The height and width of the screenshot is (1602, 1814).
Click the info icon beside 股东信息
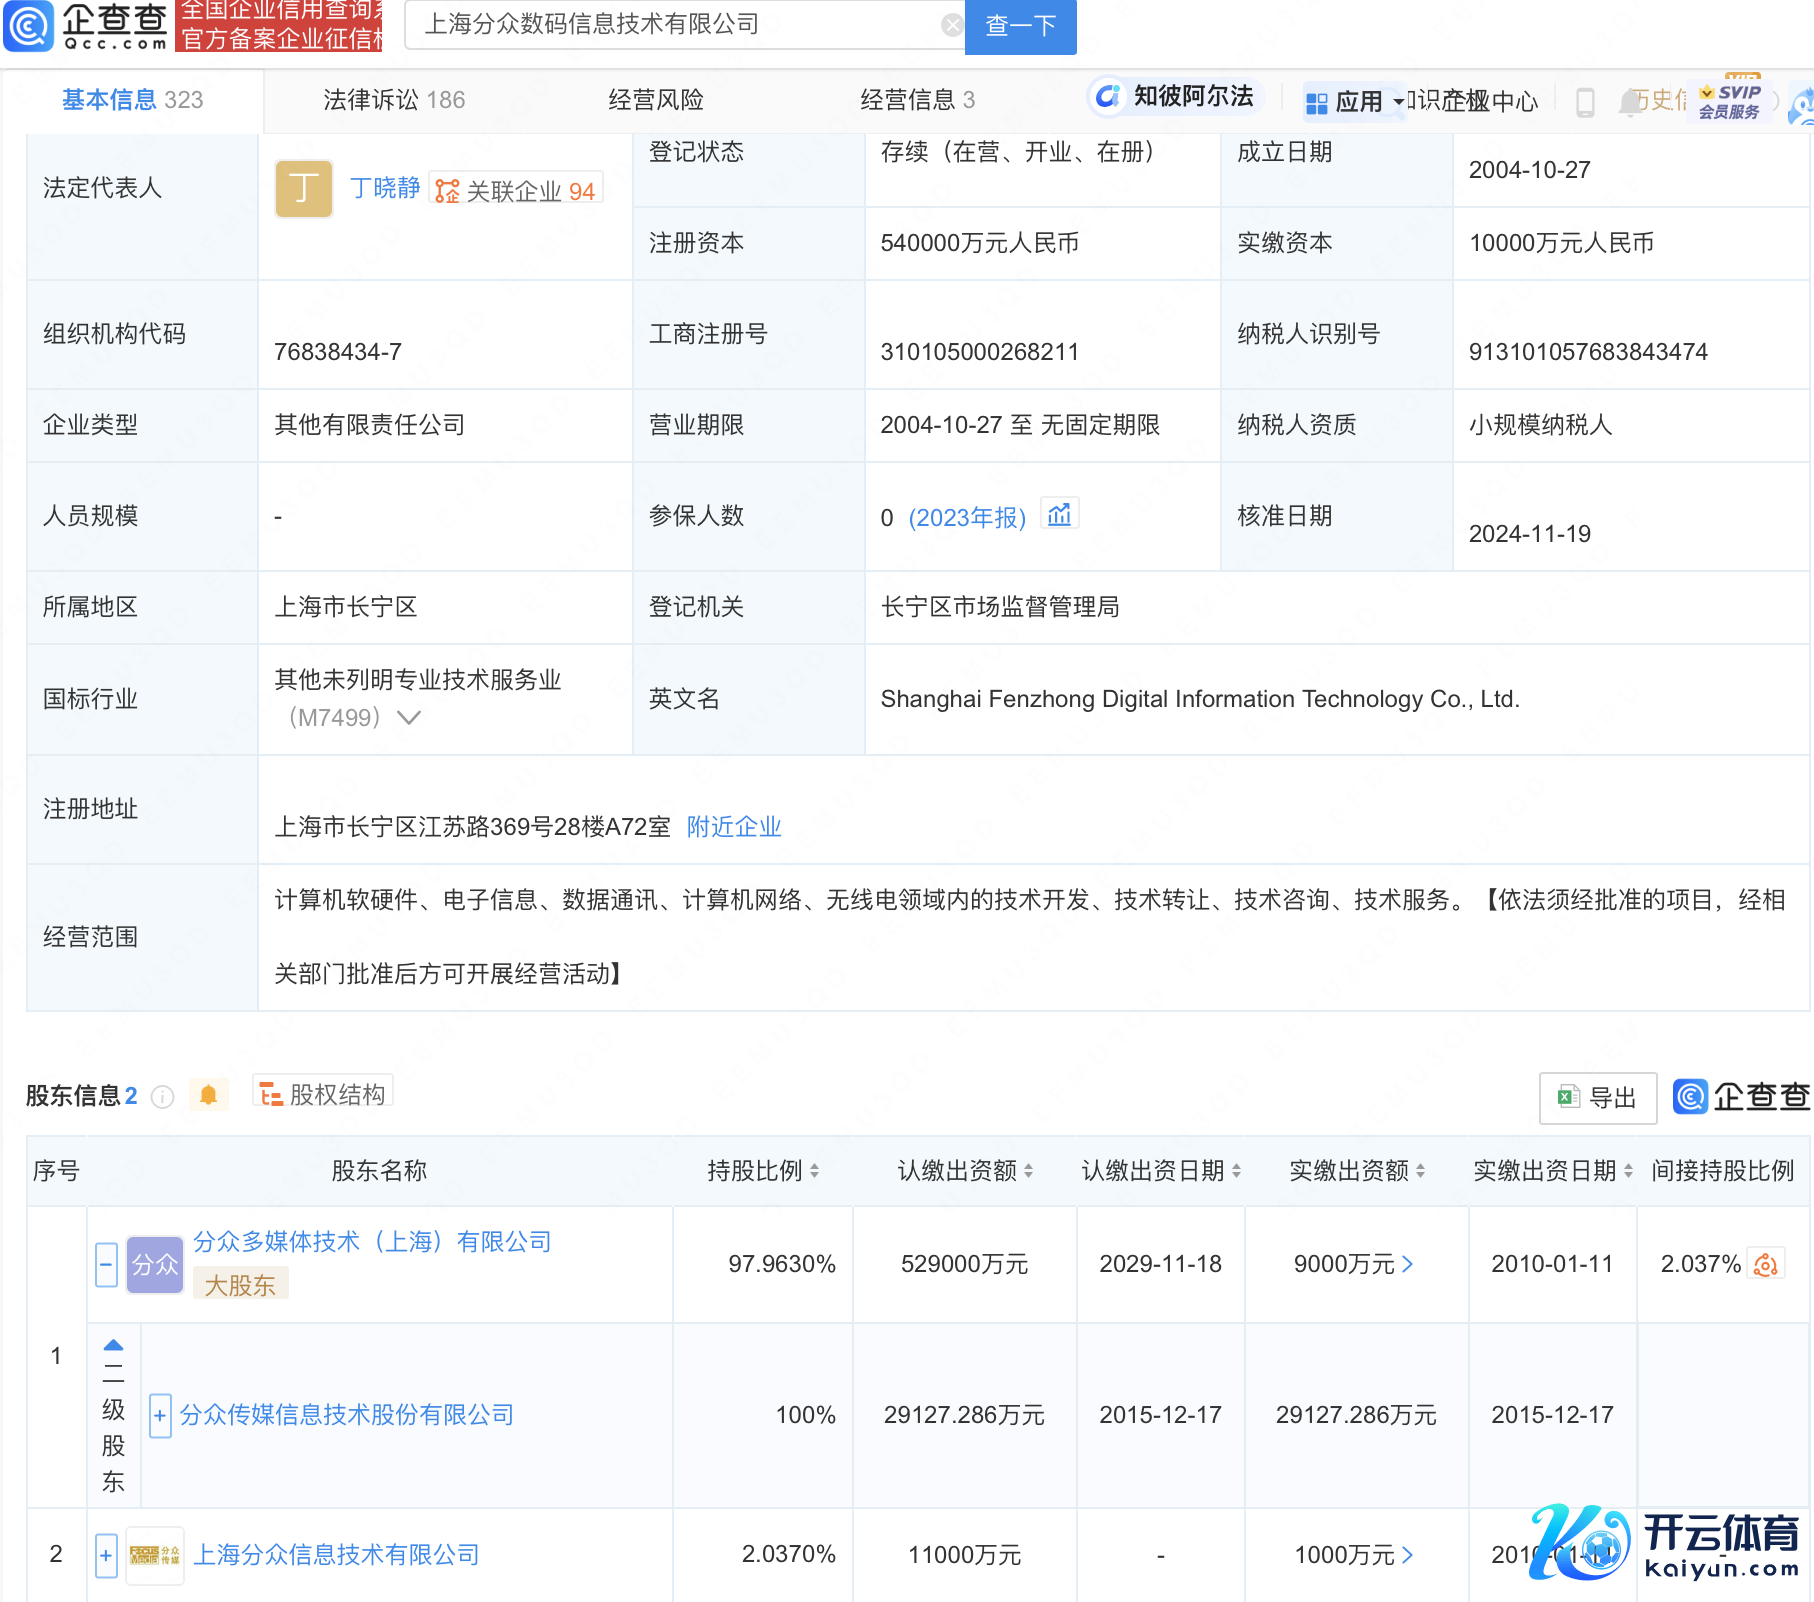(162, 1097)
